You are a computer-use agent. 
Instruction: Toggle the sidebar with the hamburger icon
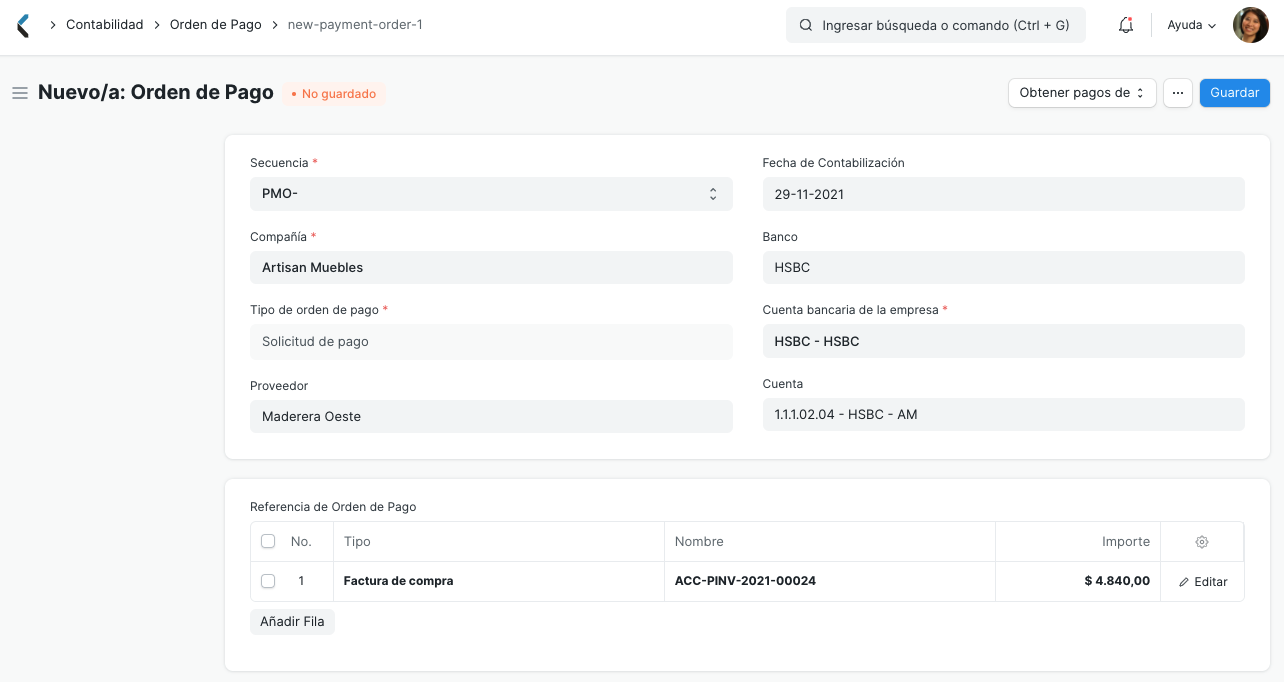[19, 92]
